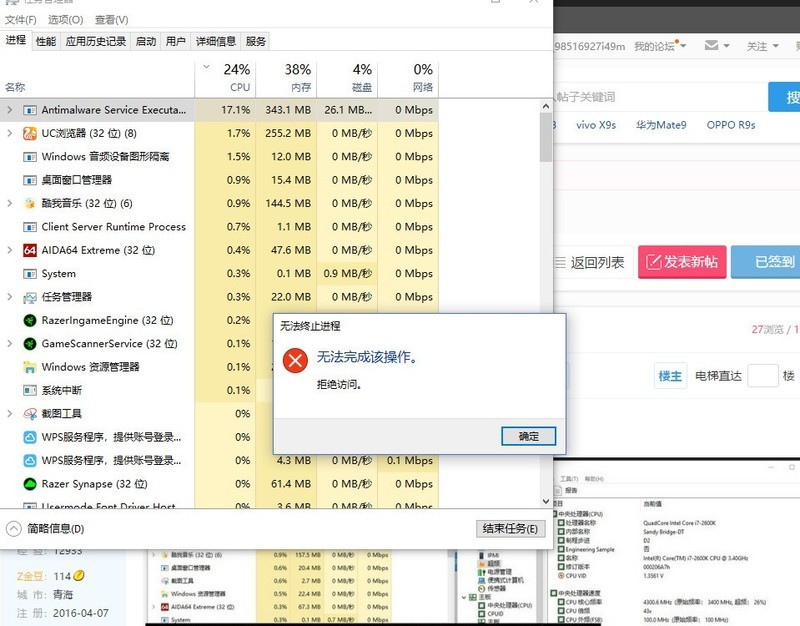Open the 工具(T) menu in AIDA64
Screen dimensions: 800x626
[569, 479]
